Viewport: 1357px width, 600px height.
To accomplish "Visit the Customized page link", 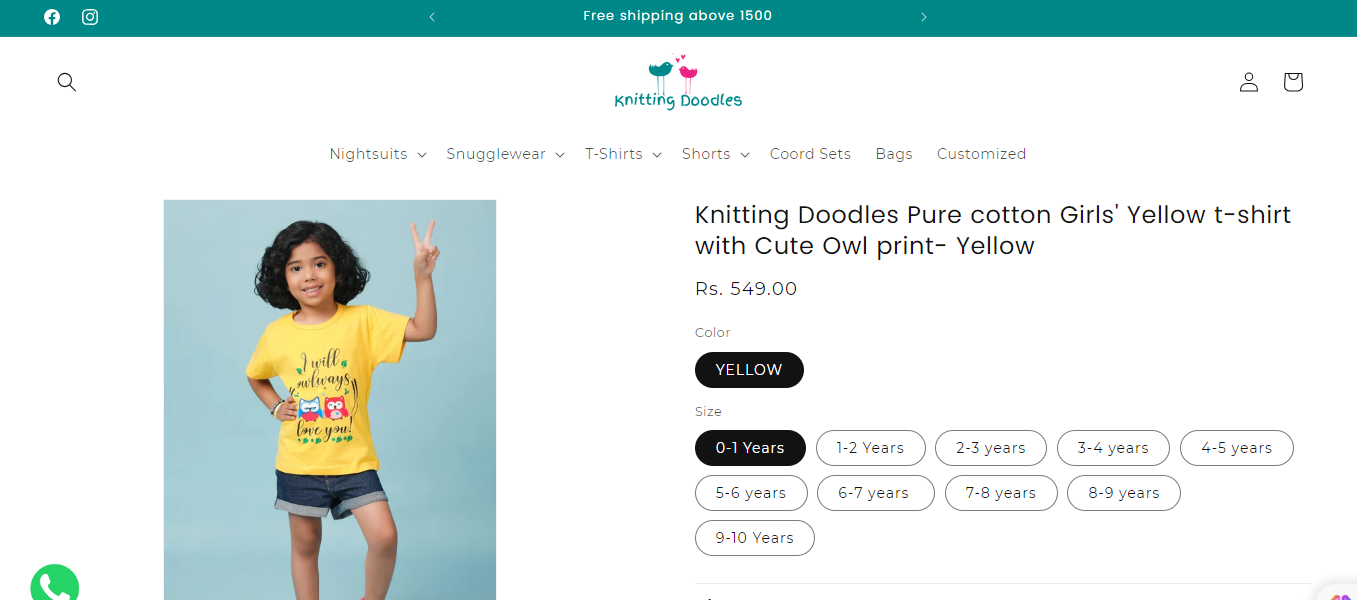I will [x=981, y=154].
